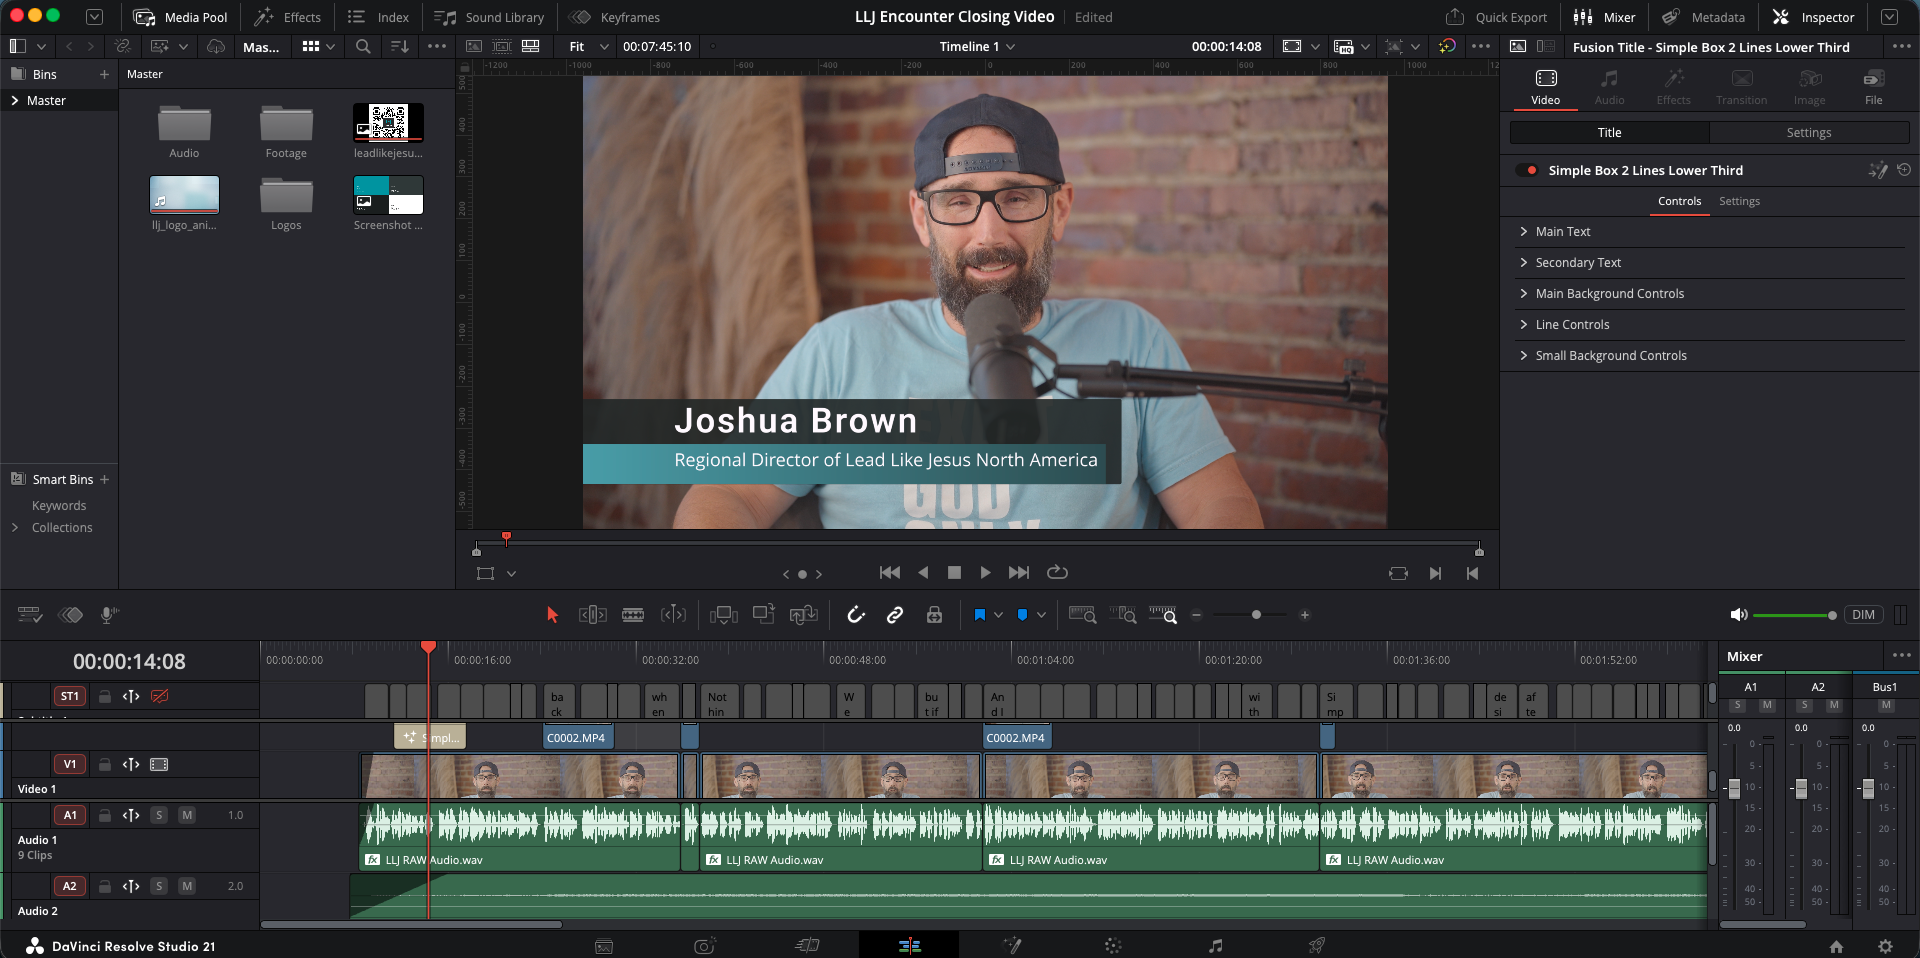Switch to the Inspector File tab

pos(1874,87)
